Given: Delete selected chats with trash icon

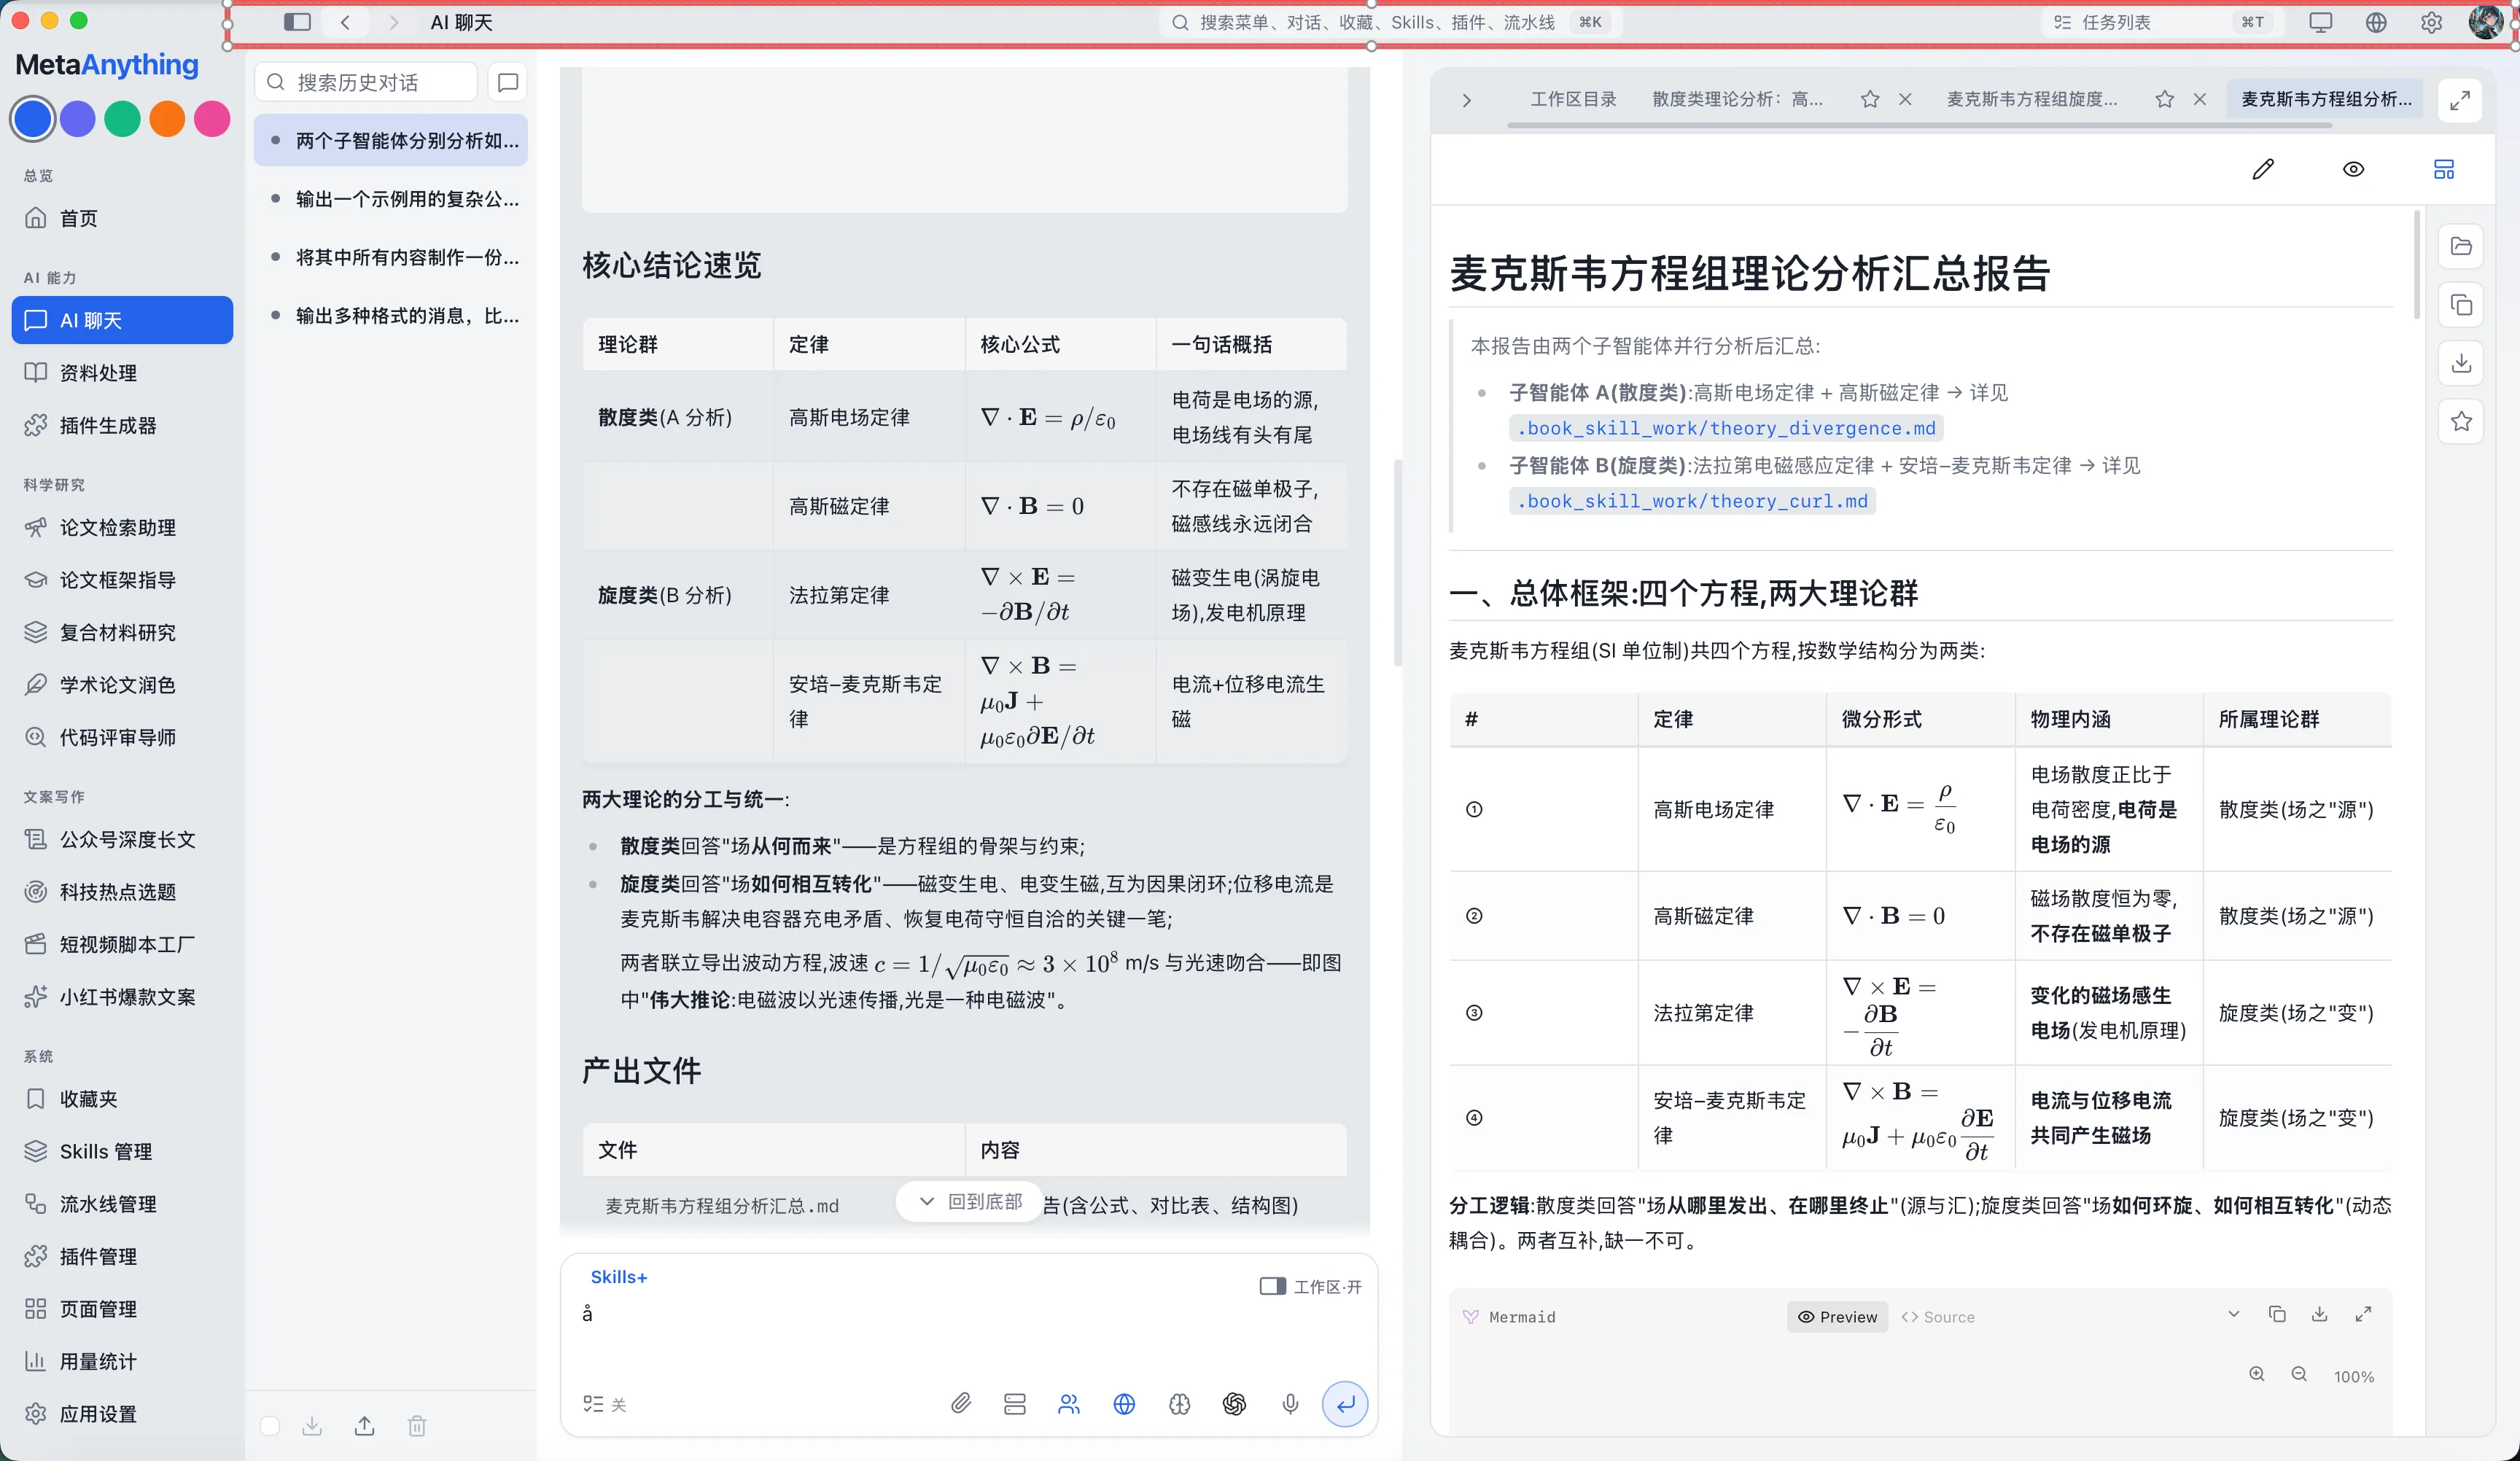Looking at the screenshot, I should pos(417,1426).
